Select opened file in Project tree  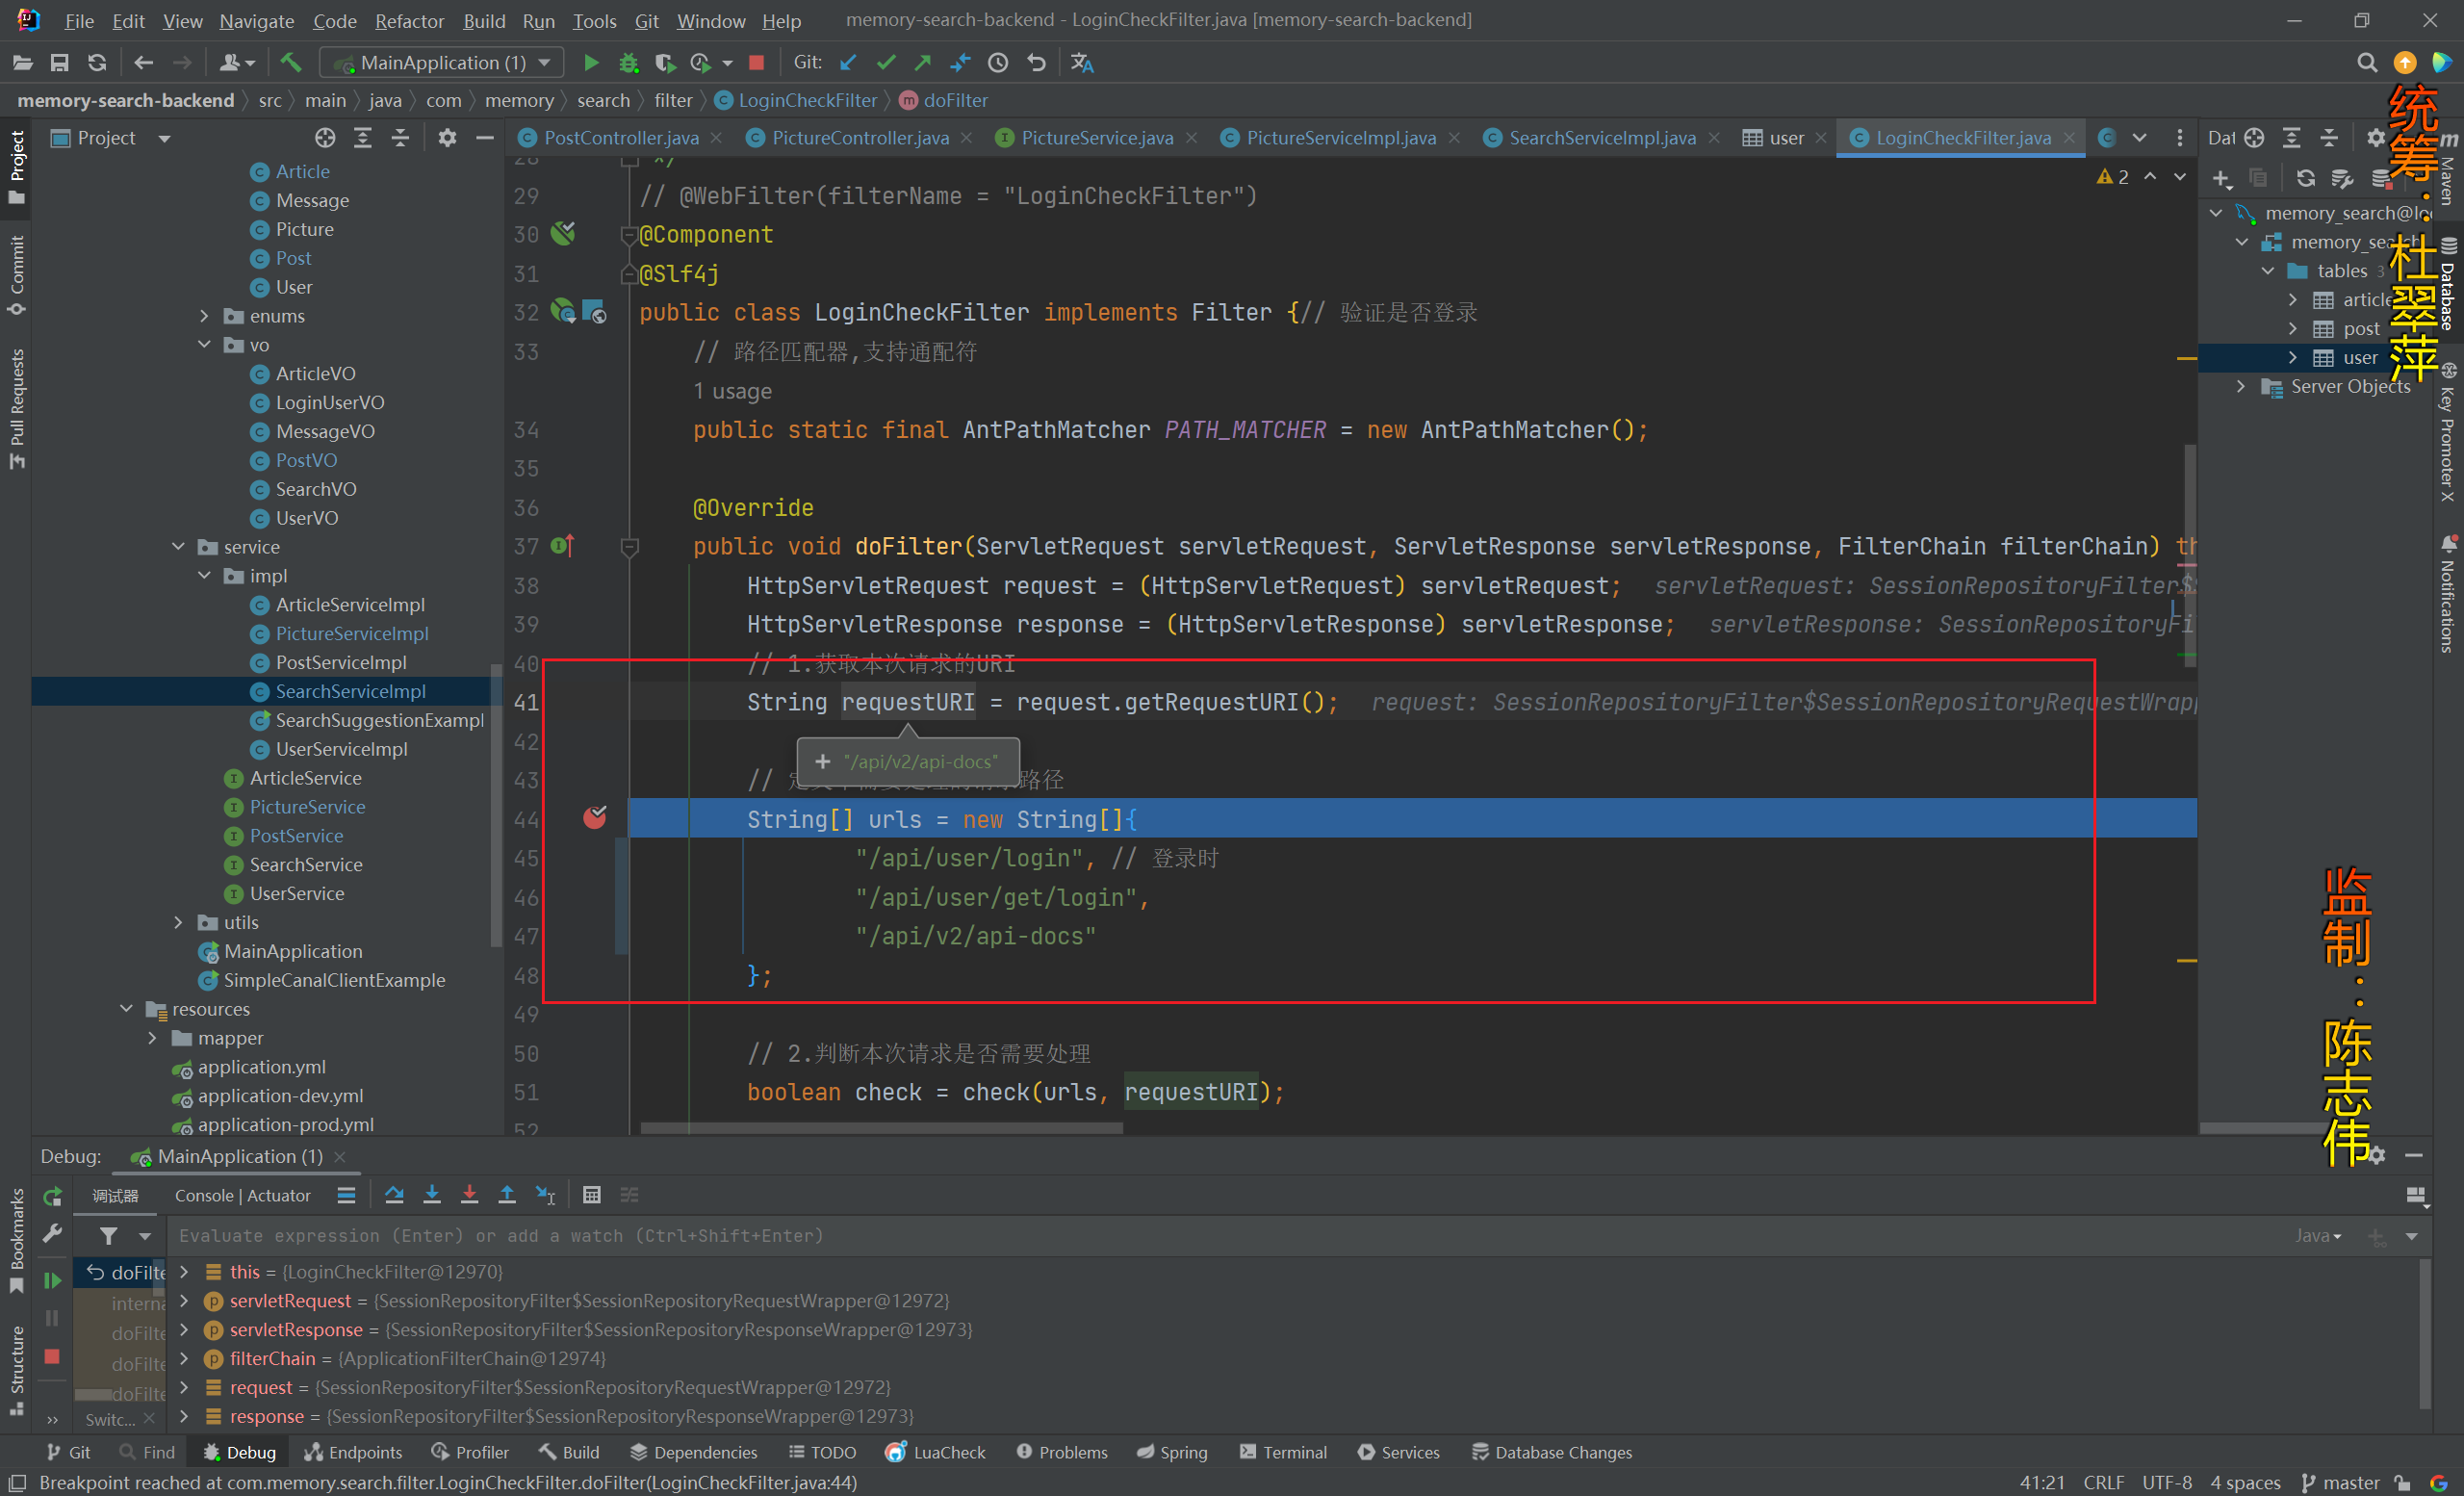coord(325,138)
